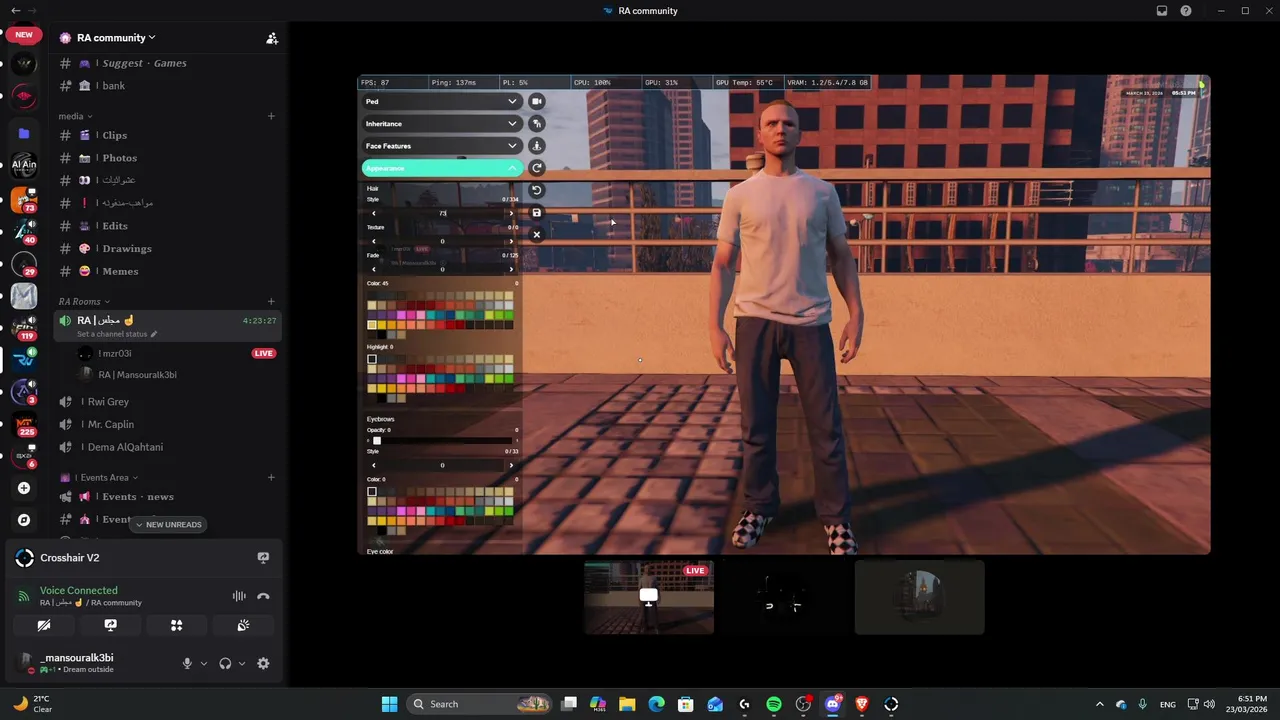Disconnect from voice with the phone icon
This screenshot has height=720, width=1280.
[x=263, y=596]
